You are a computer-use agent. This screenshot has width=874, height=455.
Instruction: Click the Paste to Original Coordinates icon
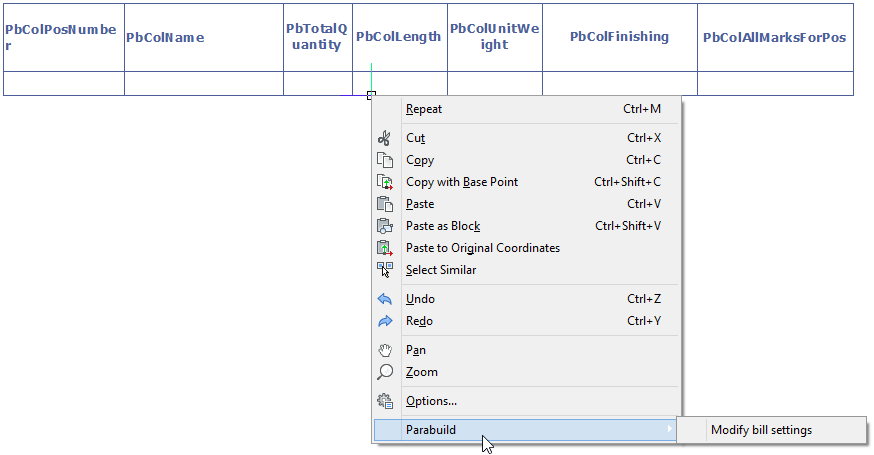(385, 248)
